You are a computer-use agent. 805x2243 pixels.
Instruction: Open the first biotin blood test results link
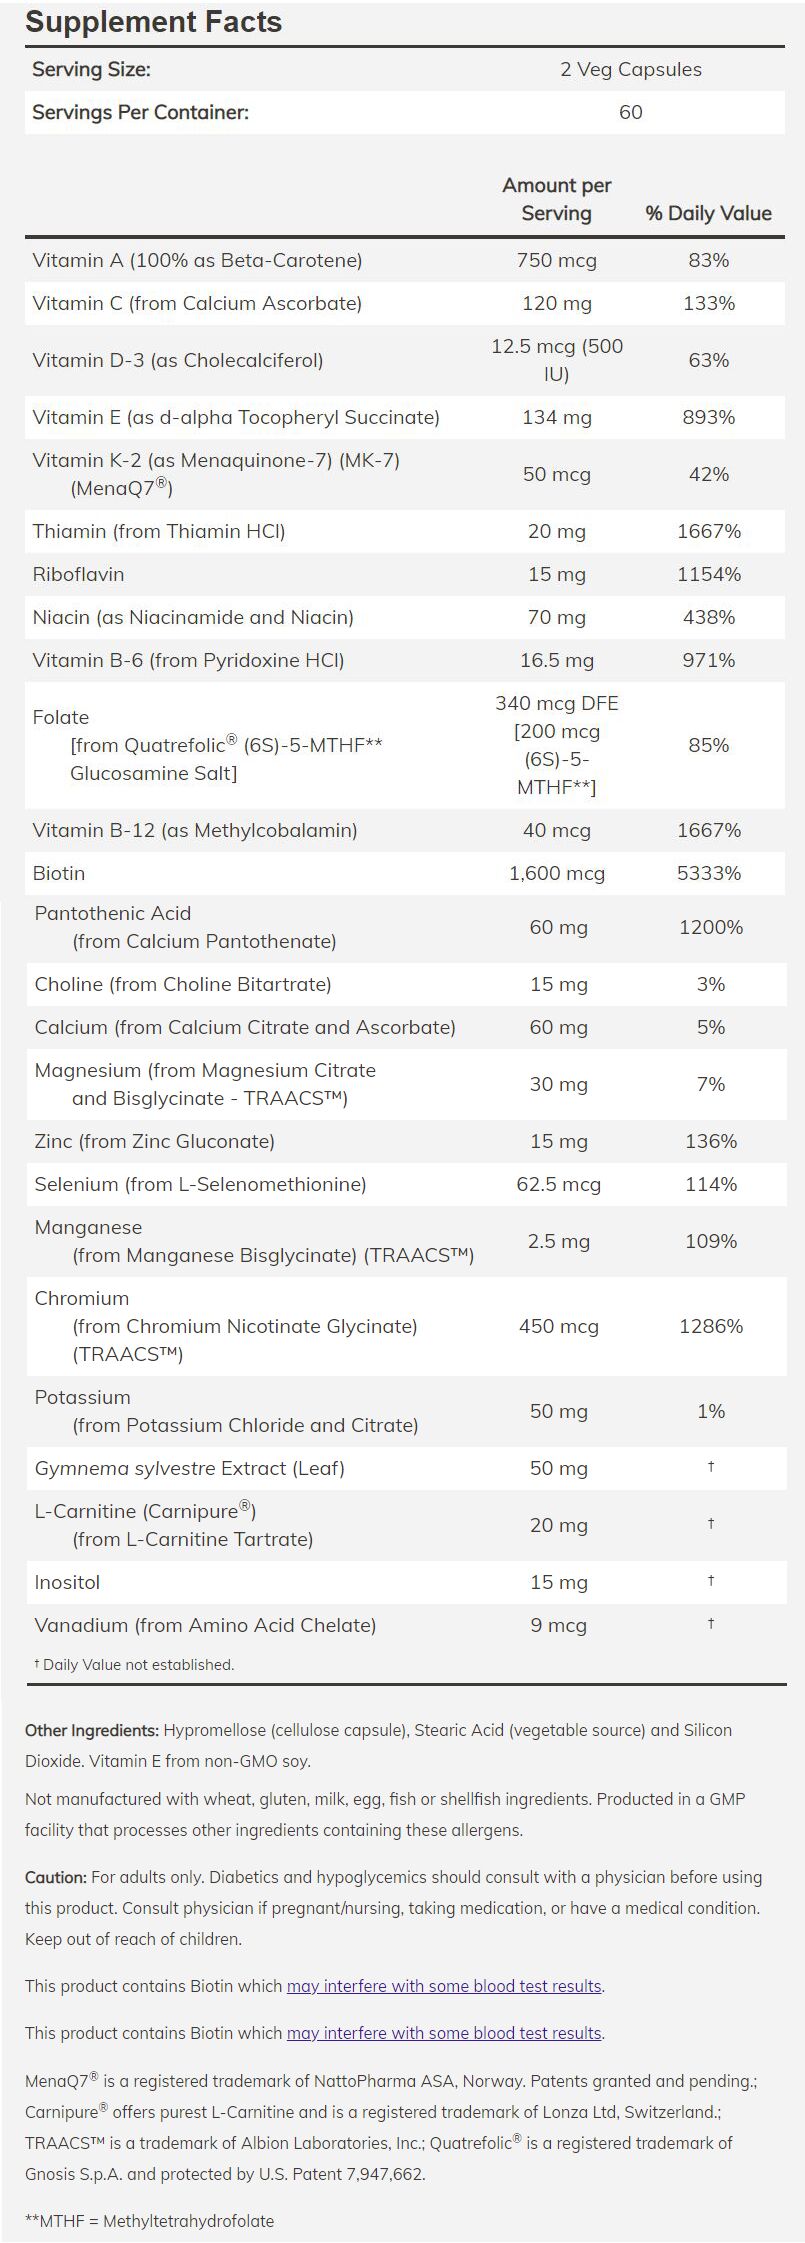click(444, 1985)
